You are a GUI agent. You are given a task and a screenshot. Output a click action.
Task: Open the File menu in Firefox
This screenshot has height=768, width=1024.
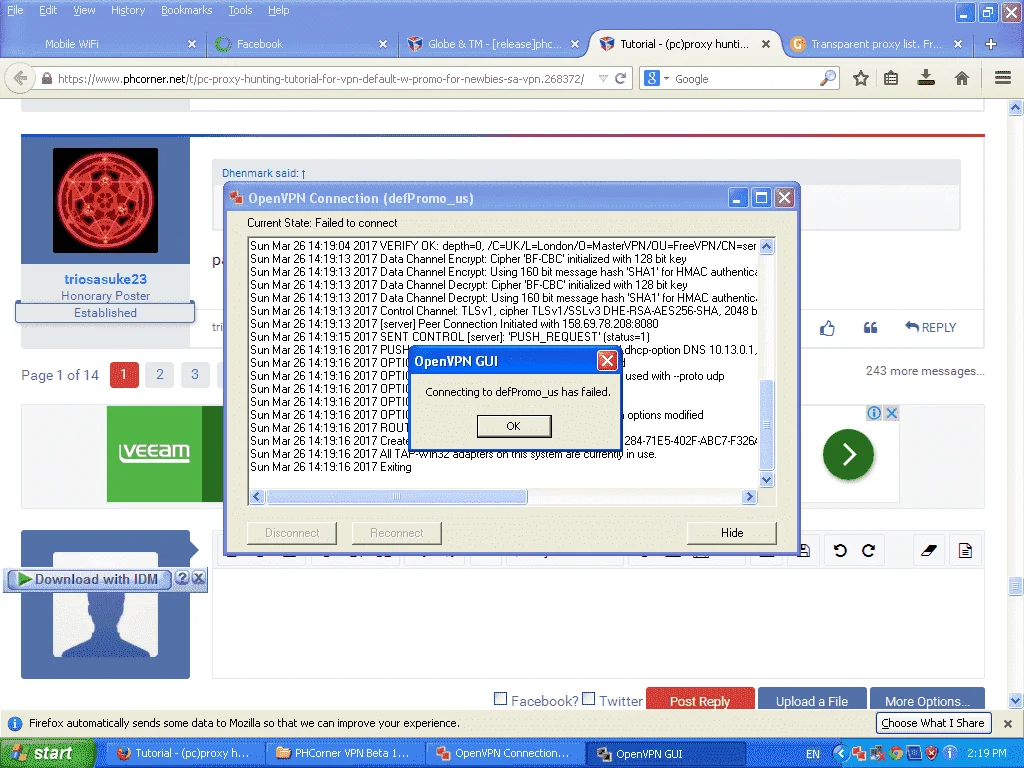point(15,10)
